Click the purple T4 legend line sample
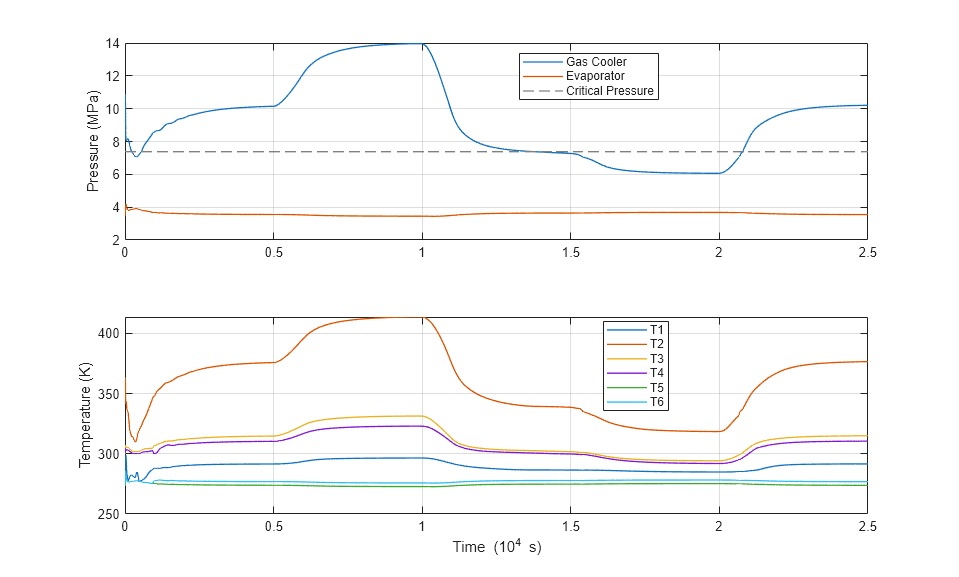This screenshot has height=577, width=959. tap(626, 373)
